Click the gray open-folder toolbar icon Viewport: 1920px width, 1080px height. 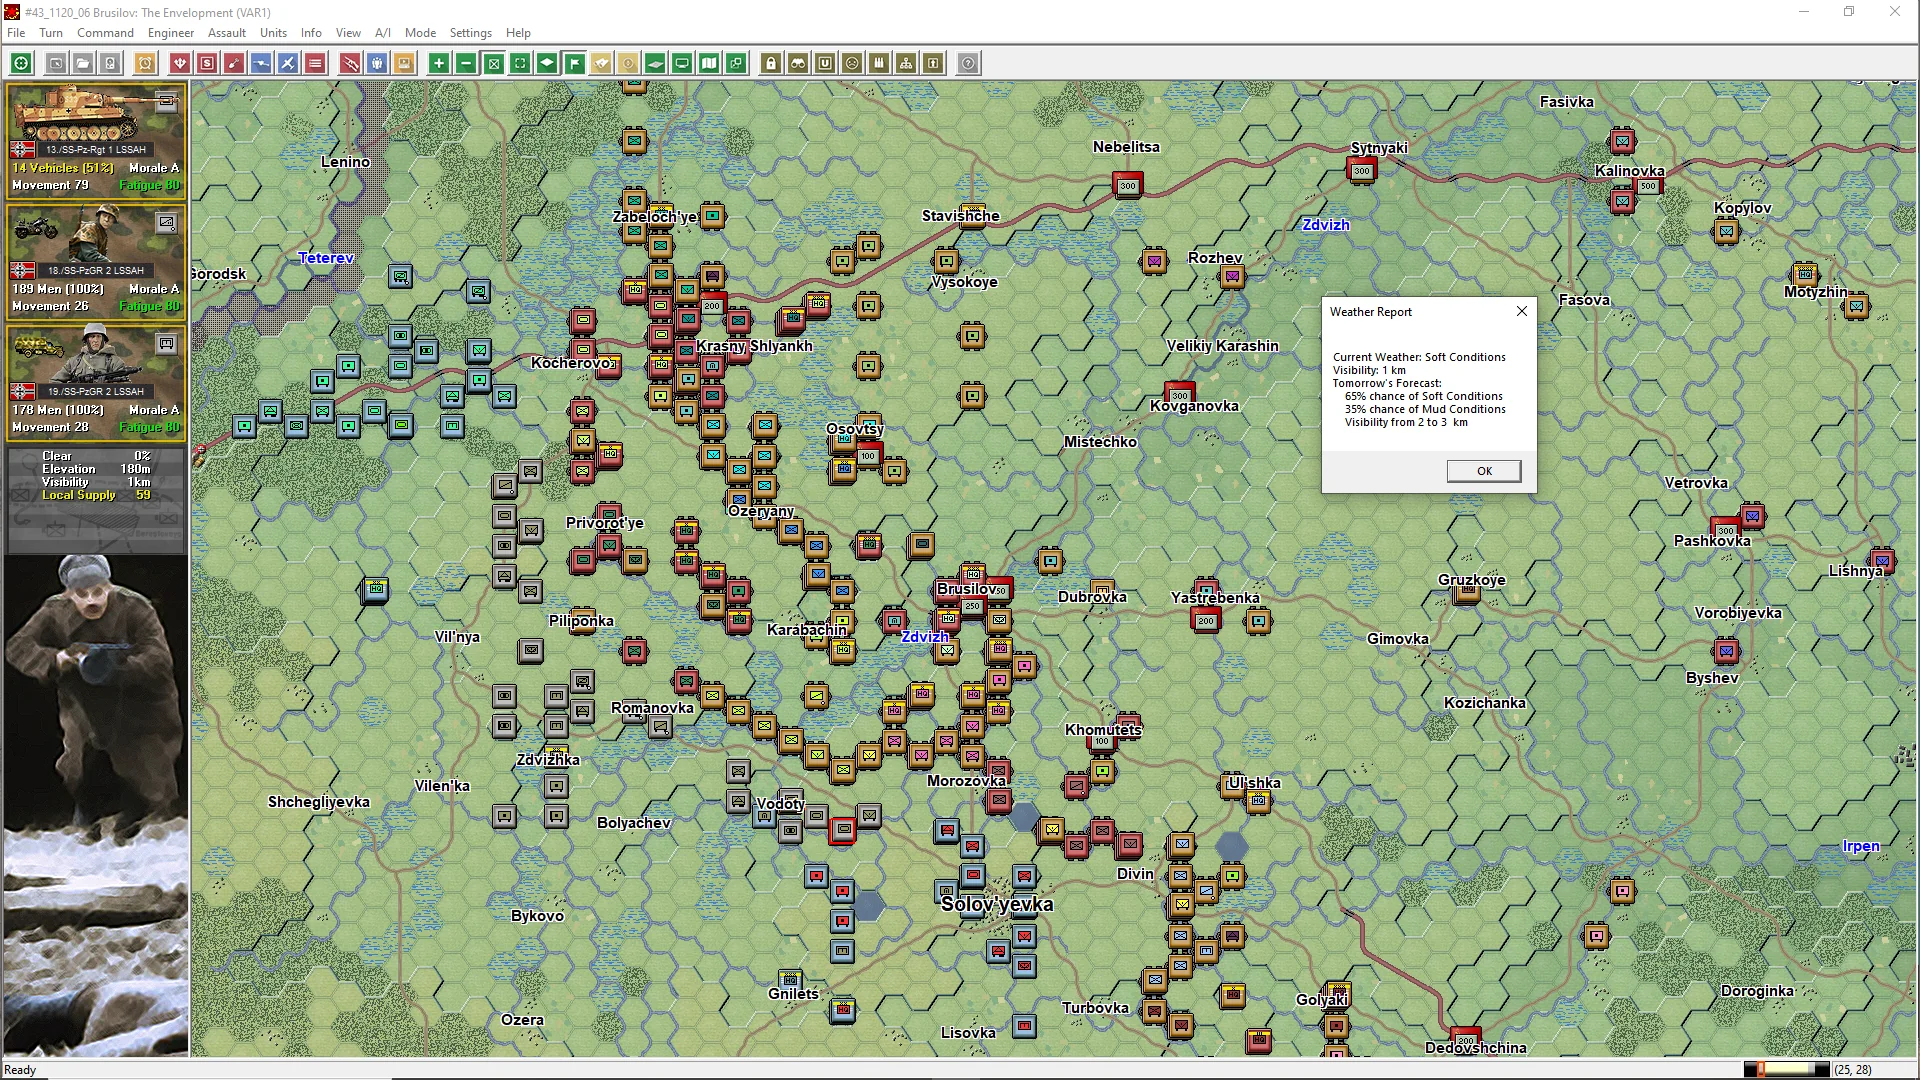(x=83, y=63)
